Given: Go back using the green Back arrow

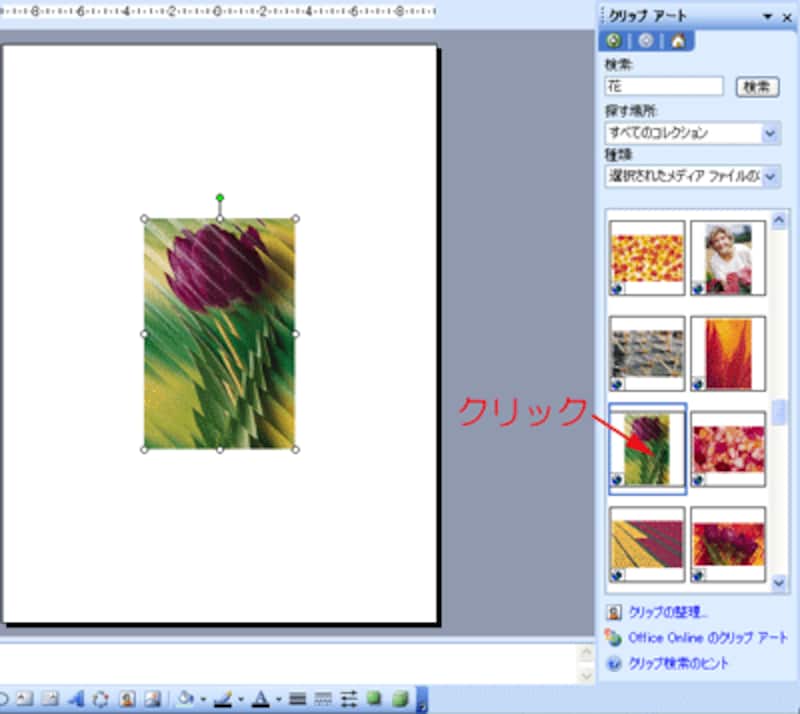Looking at the screenshot, I should click(x=613, y=42).
